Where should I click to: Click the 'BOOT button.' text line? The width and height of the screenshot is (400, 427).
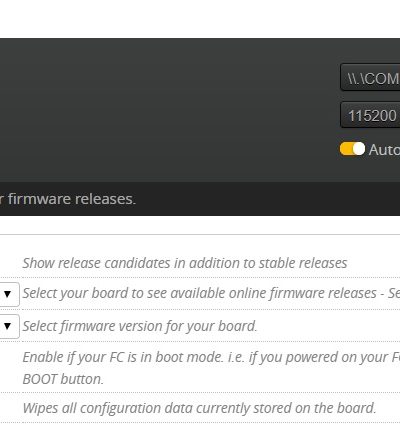[x=63, y=379]
